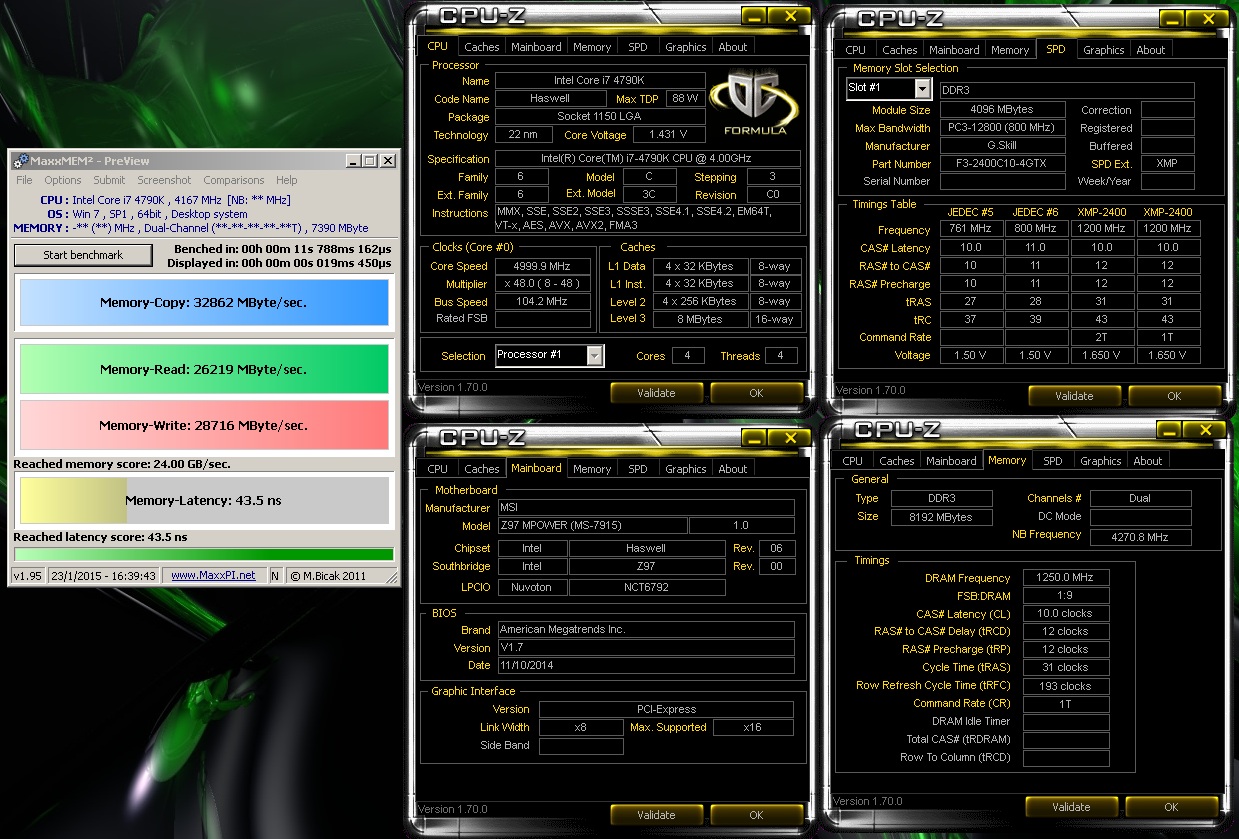Click Validate in the Mainboard window
The image size is (1239, 839).
pos(656,815)
